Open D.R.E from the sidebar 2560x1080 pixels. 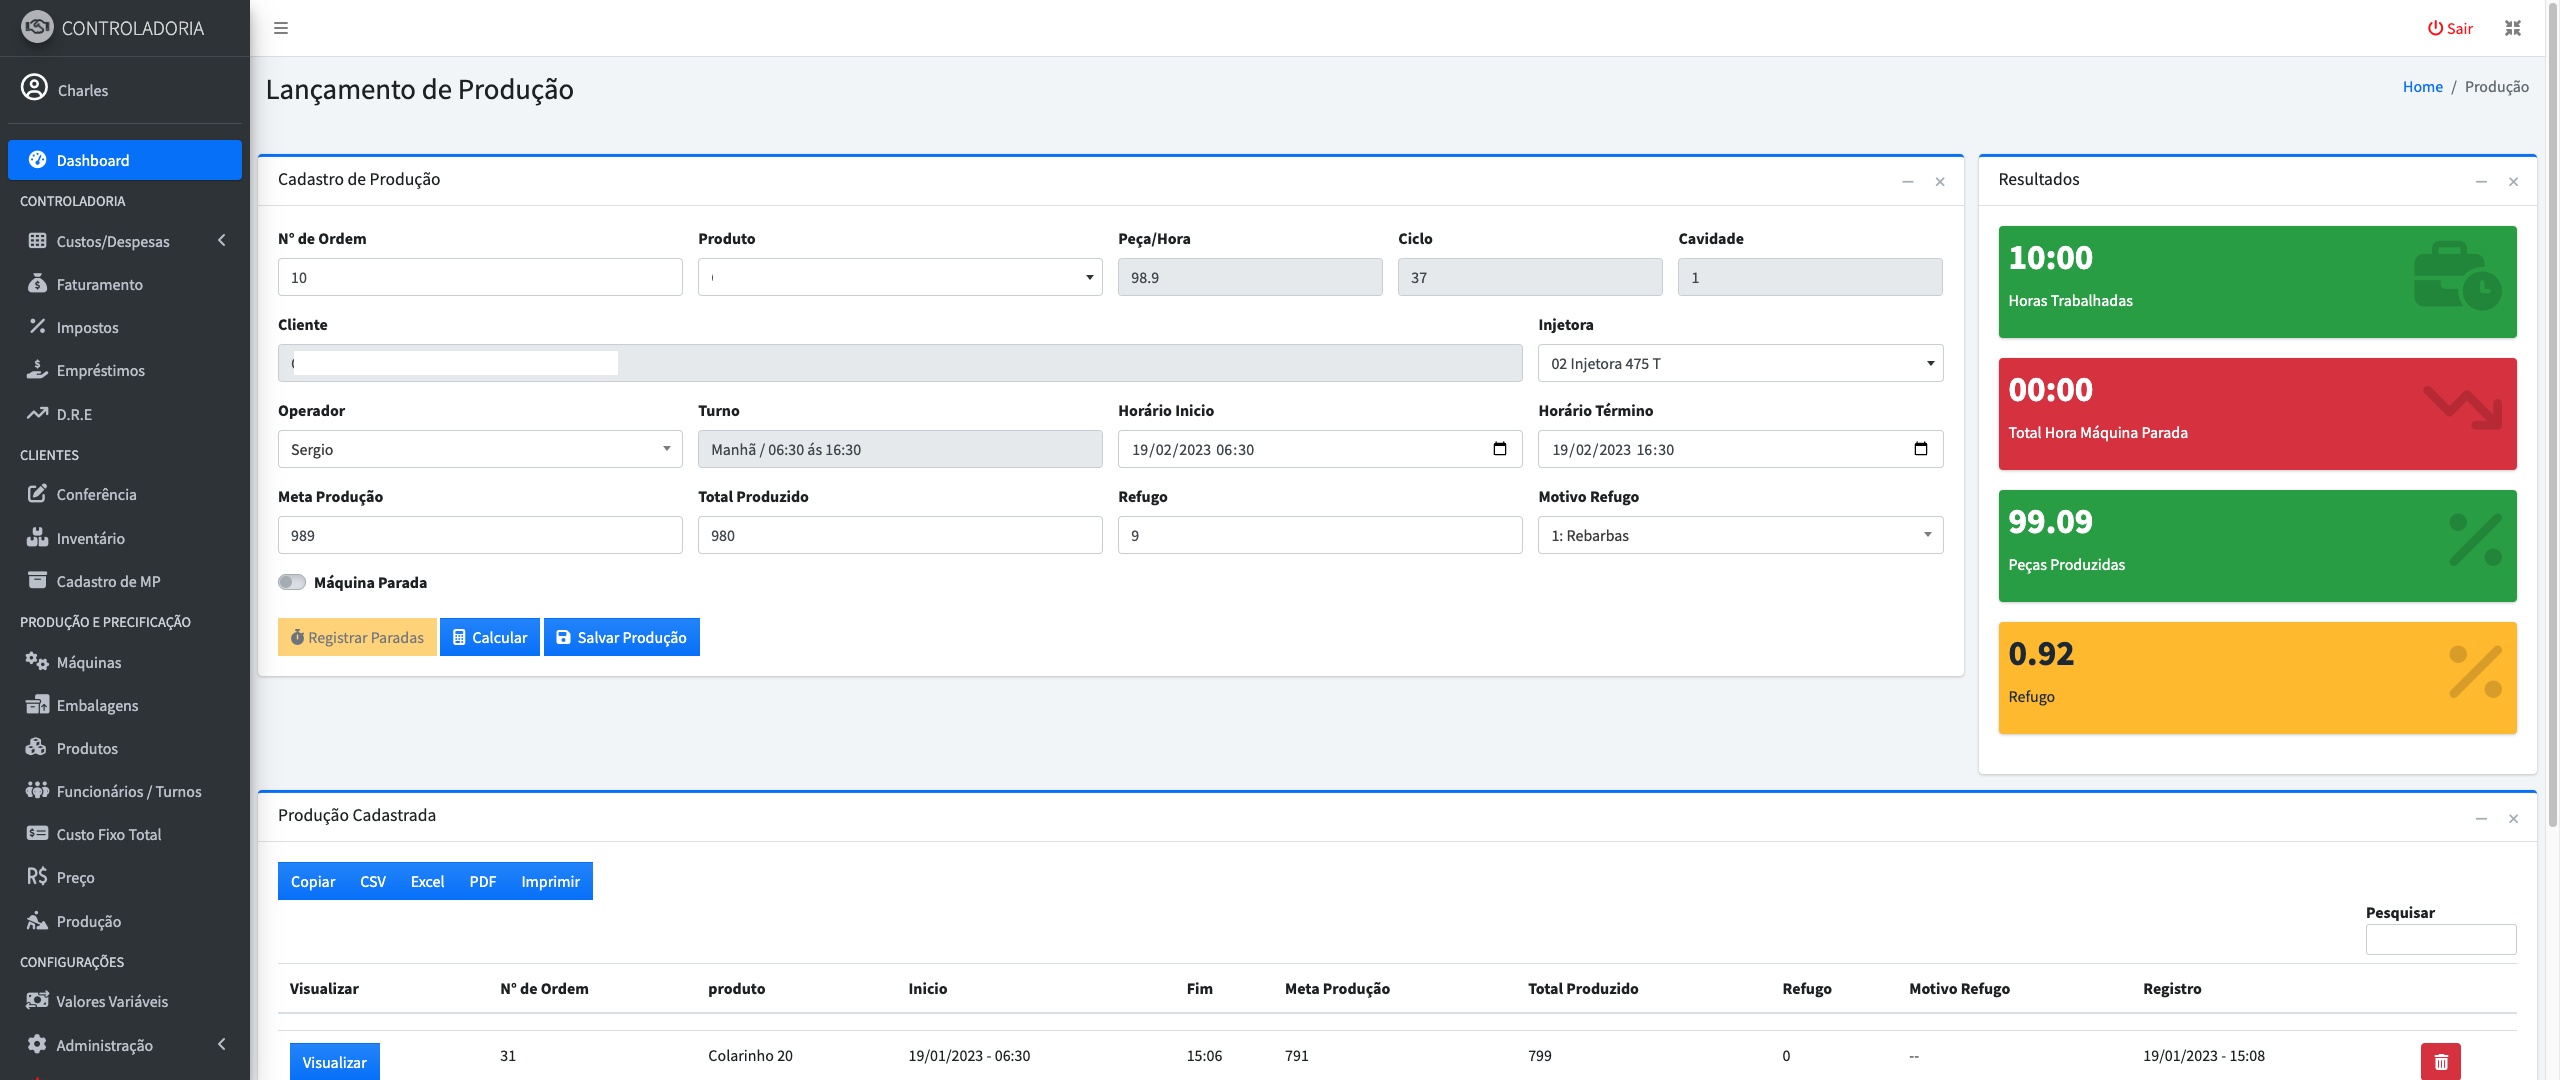(x=74, y=414)
